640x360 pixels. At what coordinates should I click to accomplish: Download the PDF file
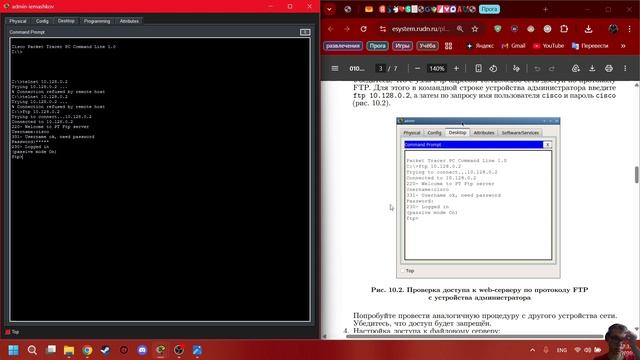pos(592,69)
